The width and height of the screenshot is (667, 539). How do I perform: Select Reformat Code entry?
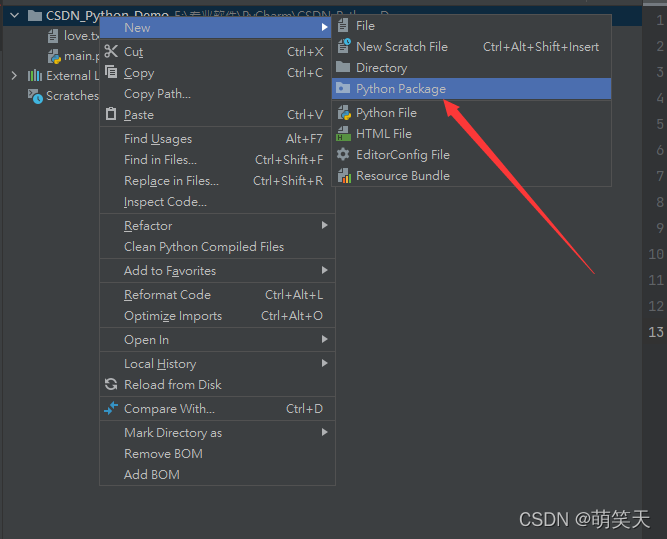(217, 295)
